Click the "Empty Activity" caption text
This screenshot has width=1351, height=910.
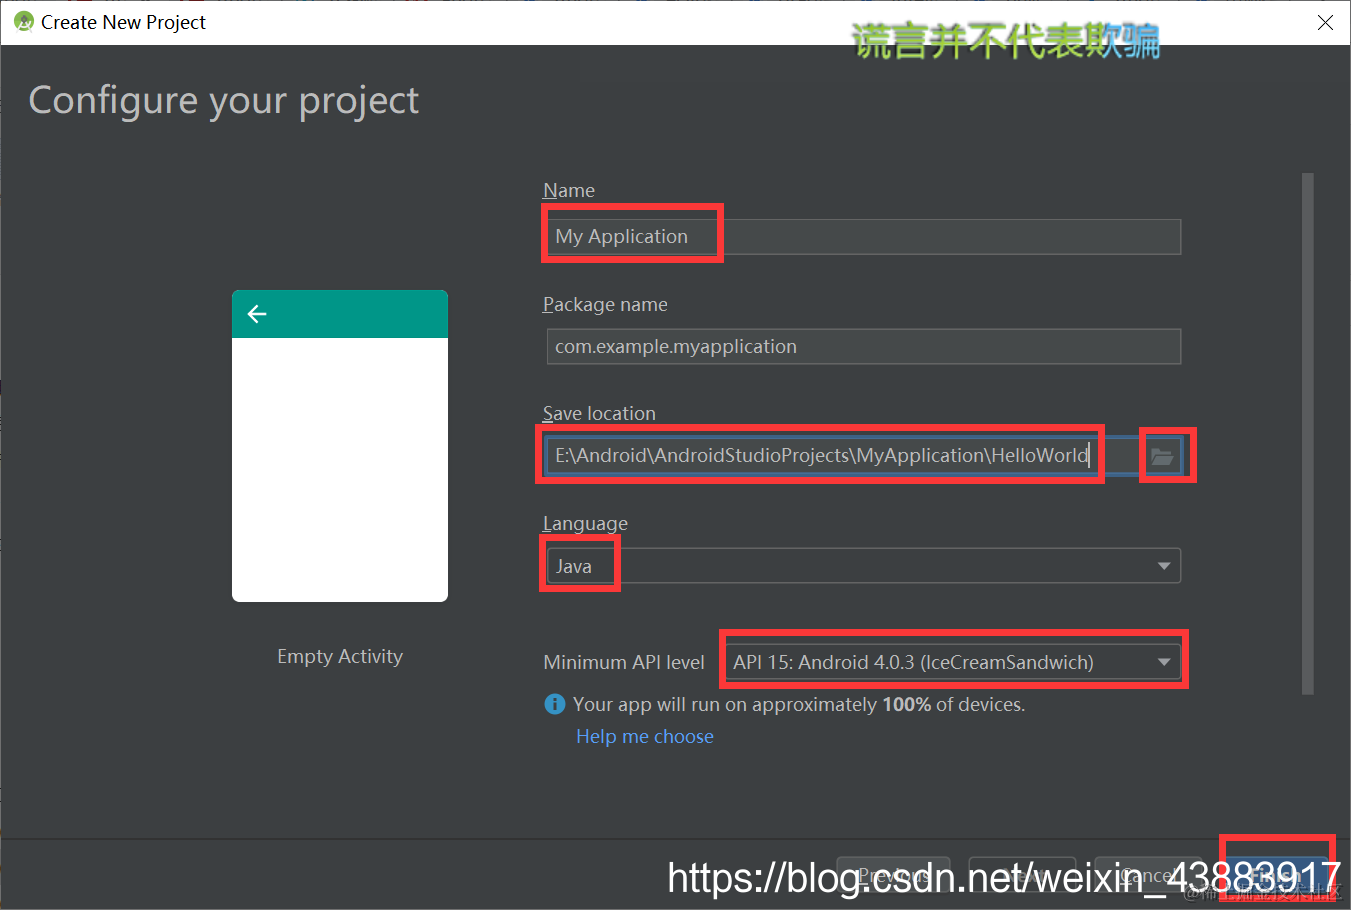pos(340,657)
